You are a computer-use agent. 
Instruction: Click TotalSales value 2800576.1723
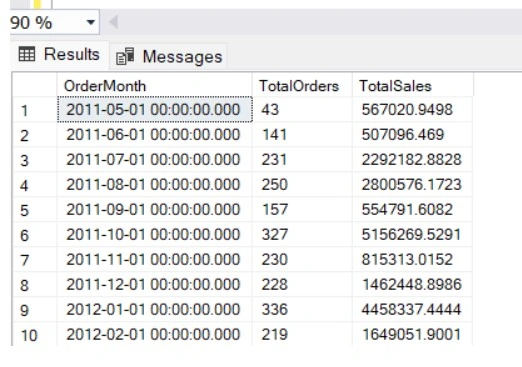[412, 185]
